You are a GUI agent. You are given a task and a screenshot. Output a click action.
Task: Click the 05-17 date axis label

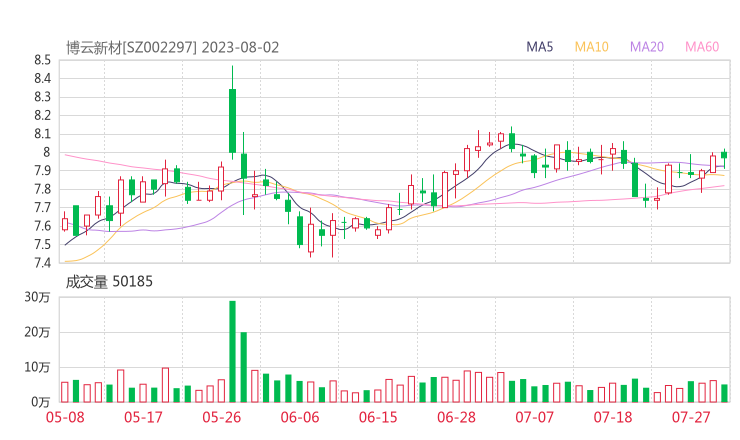click(143, 417)
